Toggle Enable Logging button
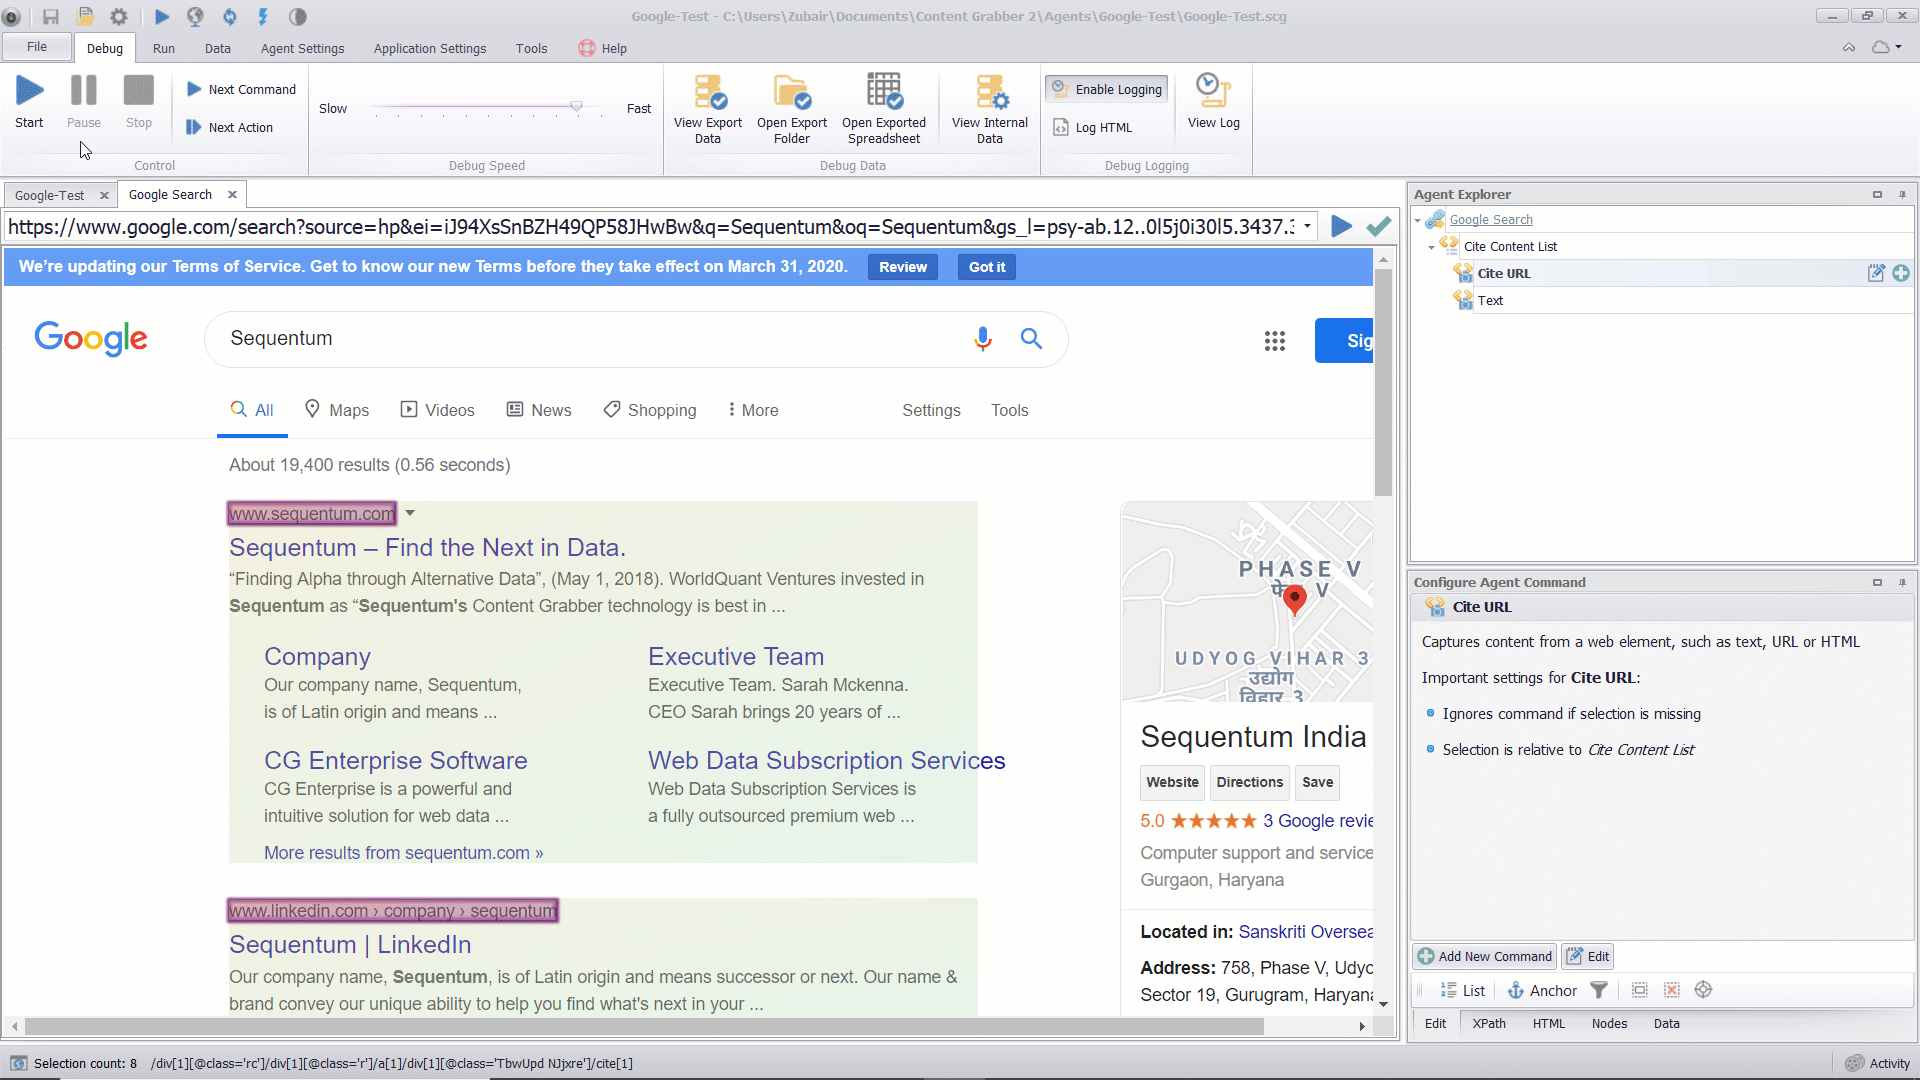 (x=1107, y=89)
